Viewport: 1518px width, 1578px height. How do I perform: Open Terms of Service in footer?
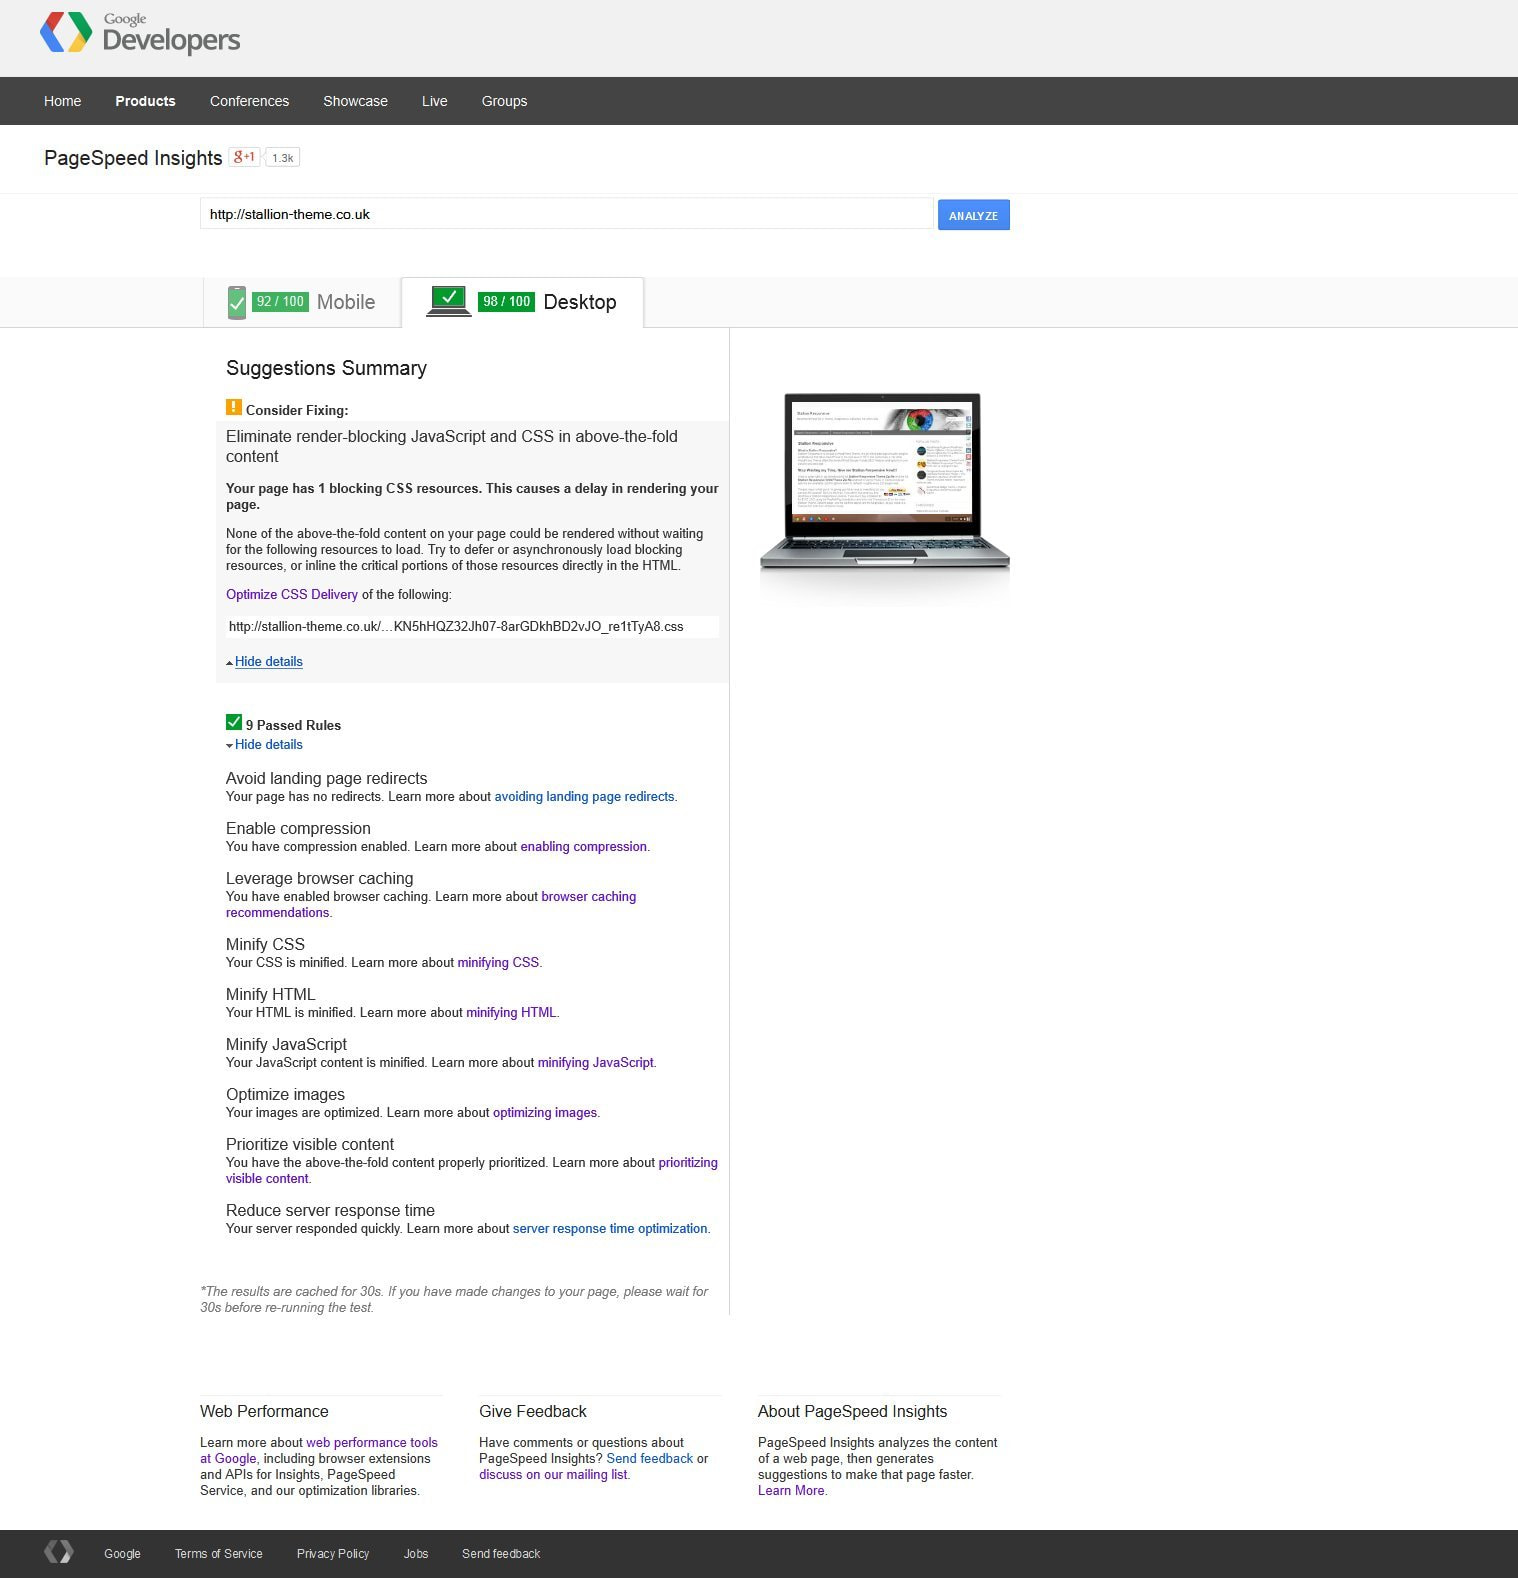pyautogui.click(x=219, y=1554)
